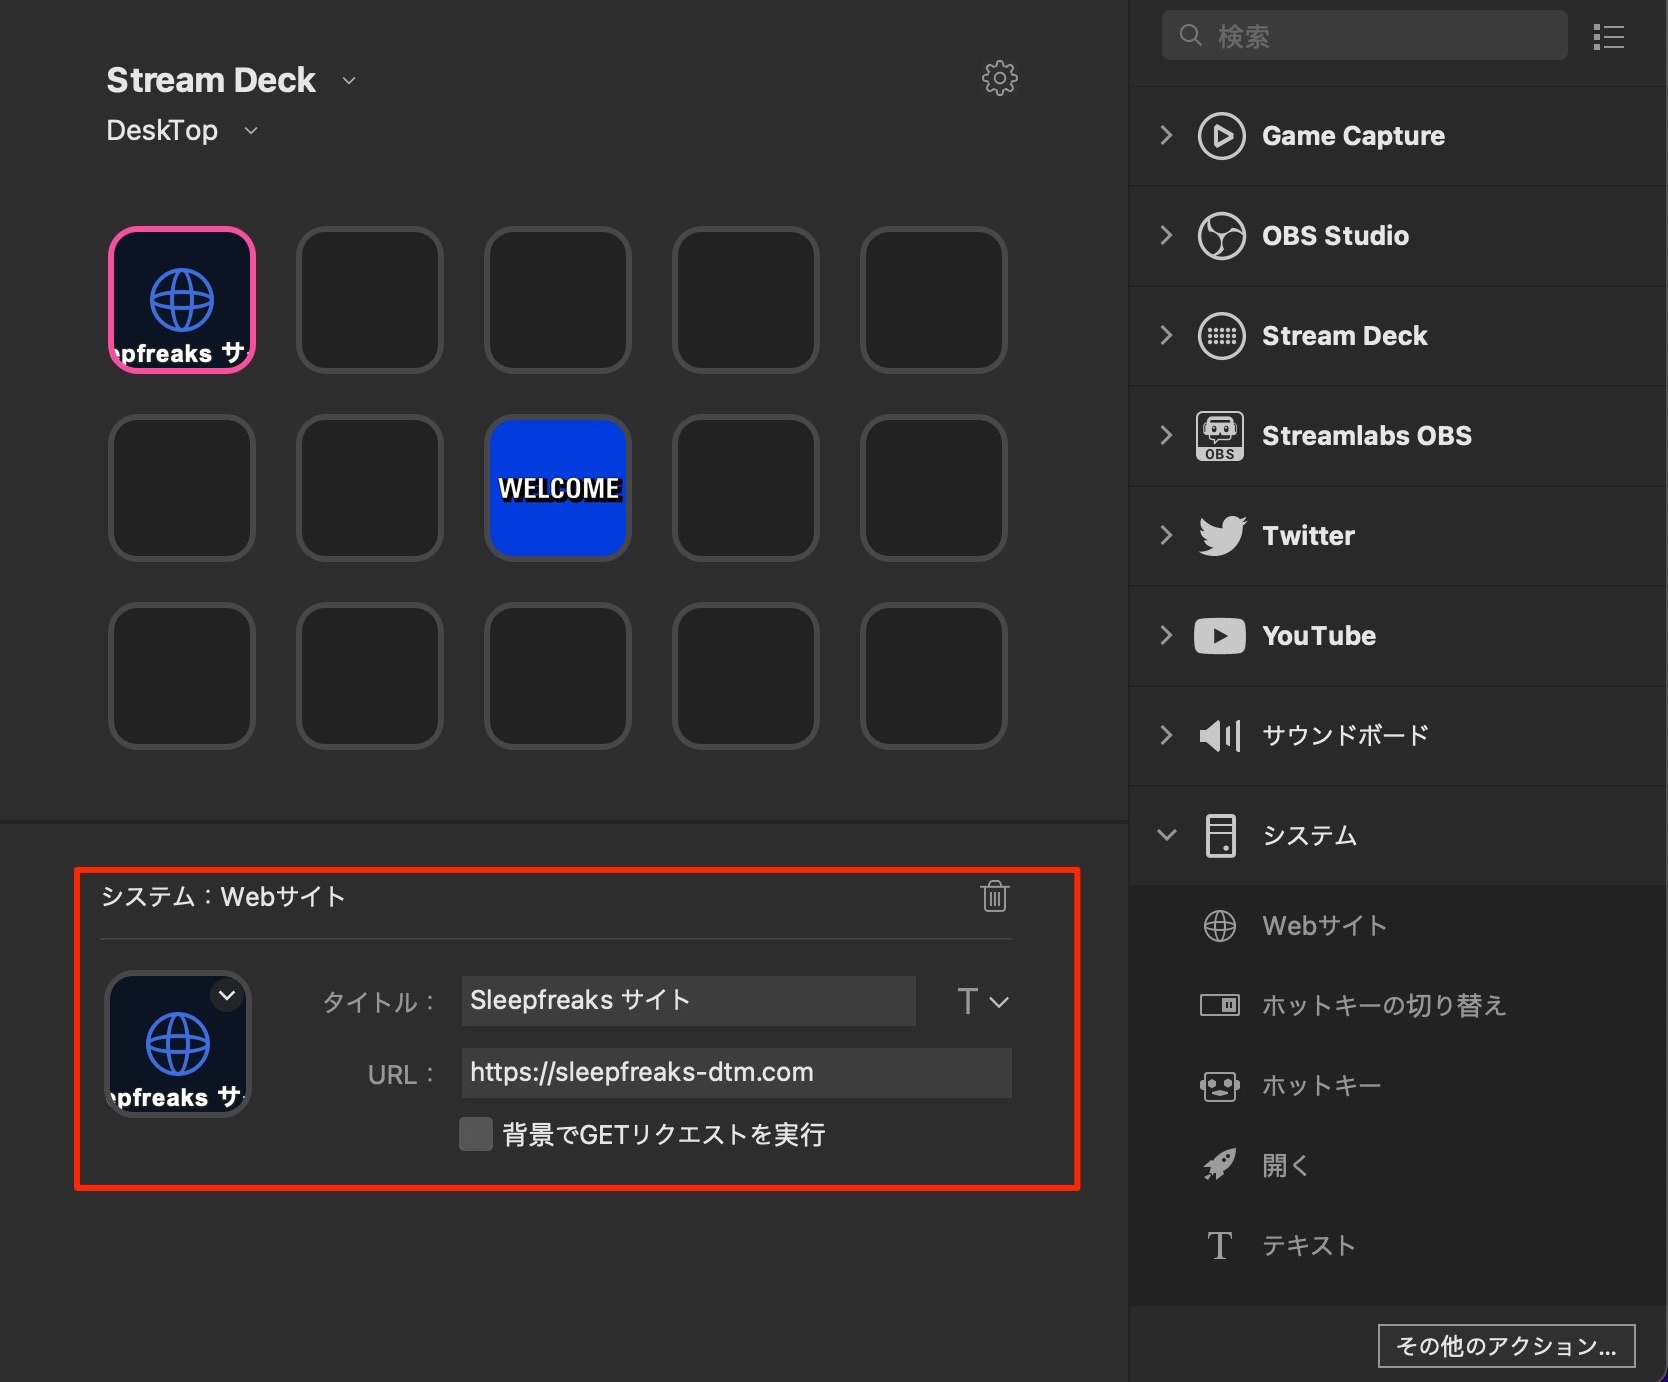
Task: Expand the Twitter category
Action: pos(1166,536)
